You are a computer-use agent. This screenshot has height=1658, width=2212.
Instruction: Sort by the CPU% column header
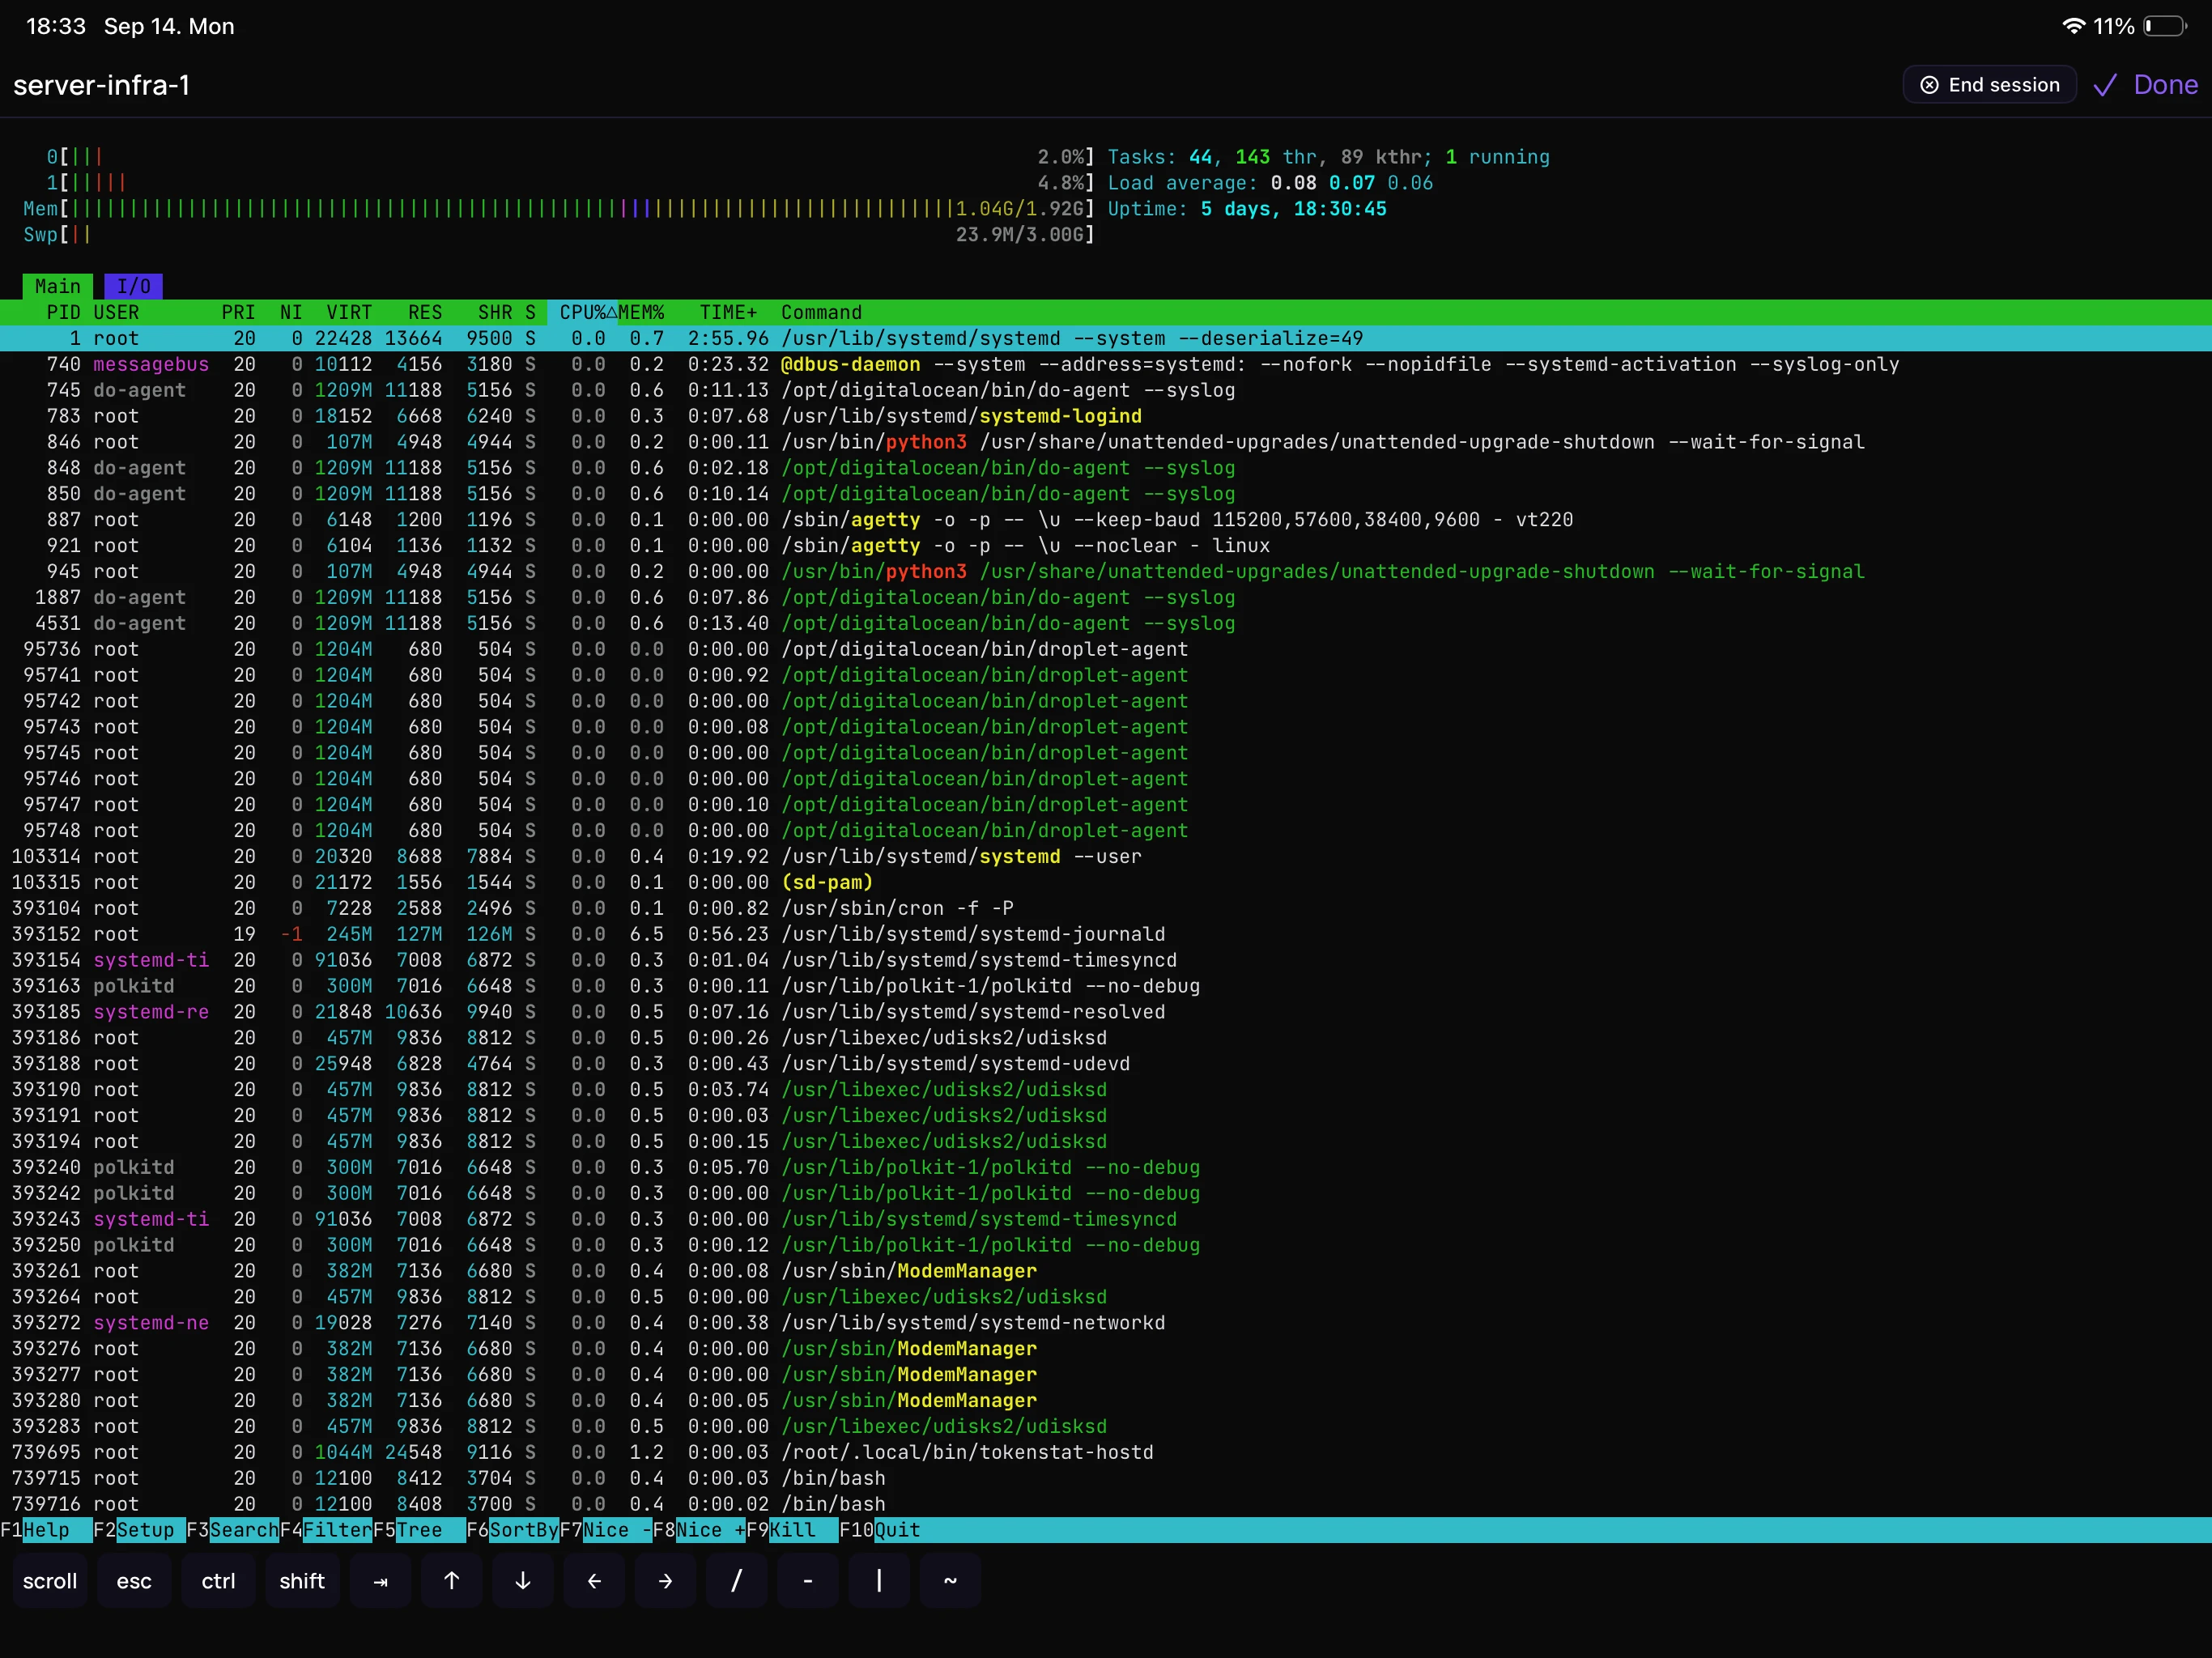583,312
